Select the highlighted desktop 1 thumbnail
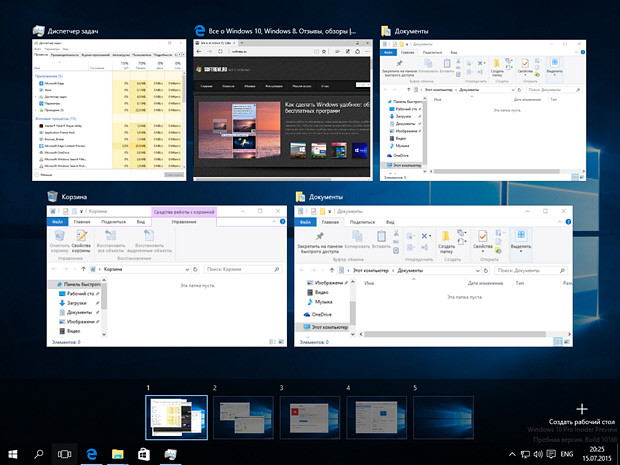The image size is (620, 465). 176,418
